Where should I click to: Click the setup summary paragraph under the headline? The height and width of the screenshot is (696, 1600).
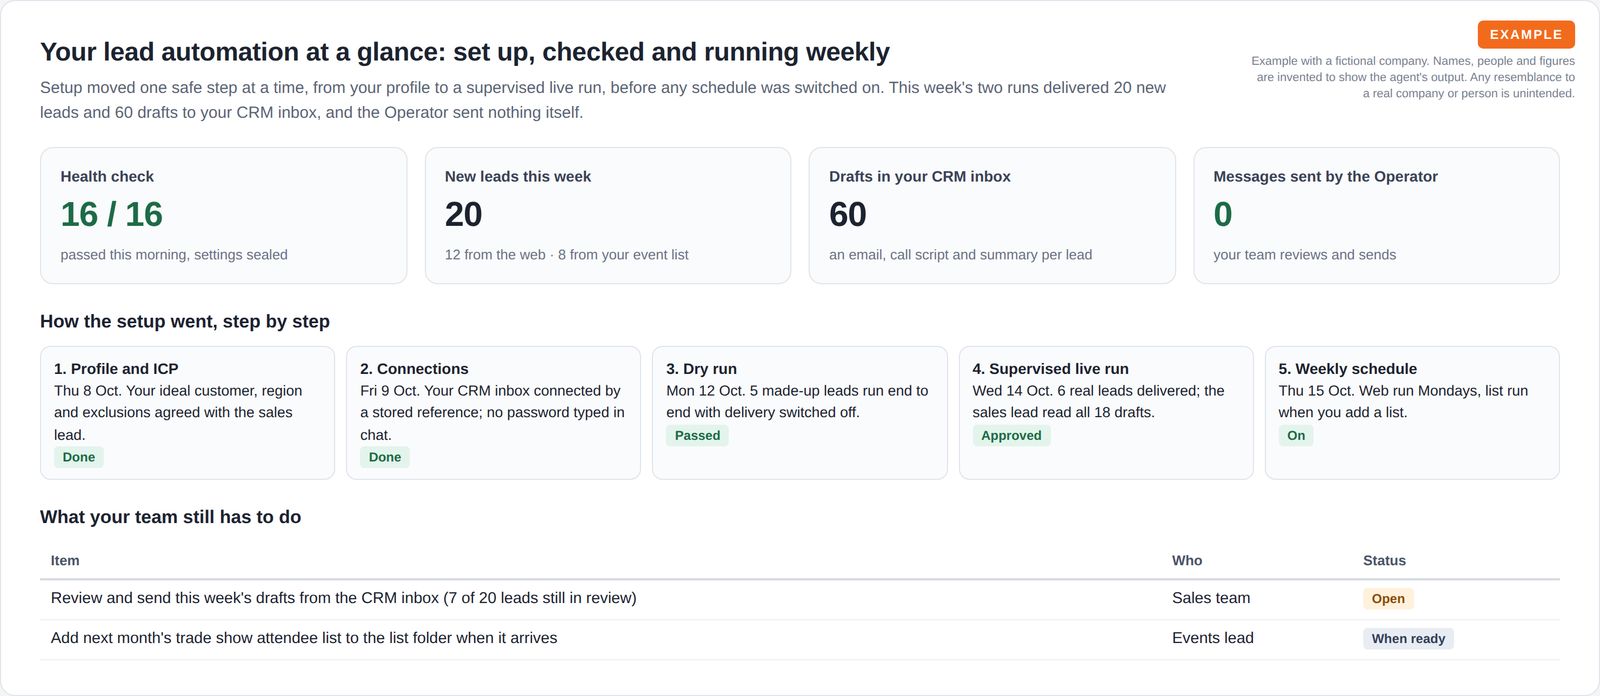coord(603,100)
